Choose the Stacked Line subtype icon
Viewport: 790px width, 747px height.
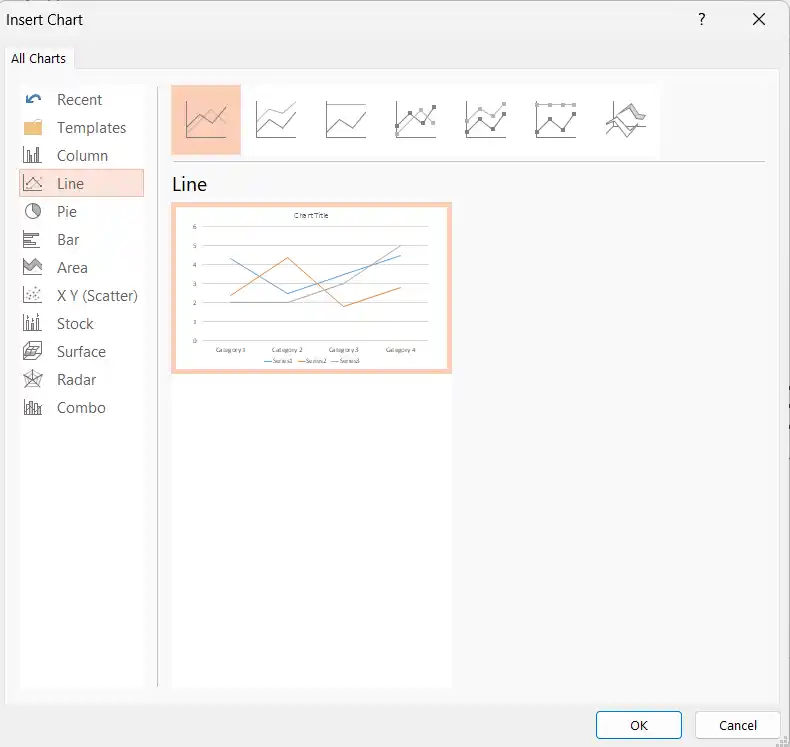coord(276,120)
